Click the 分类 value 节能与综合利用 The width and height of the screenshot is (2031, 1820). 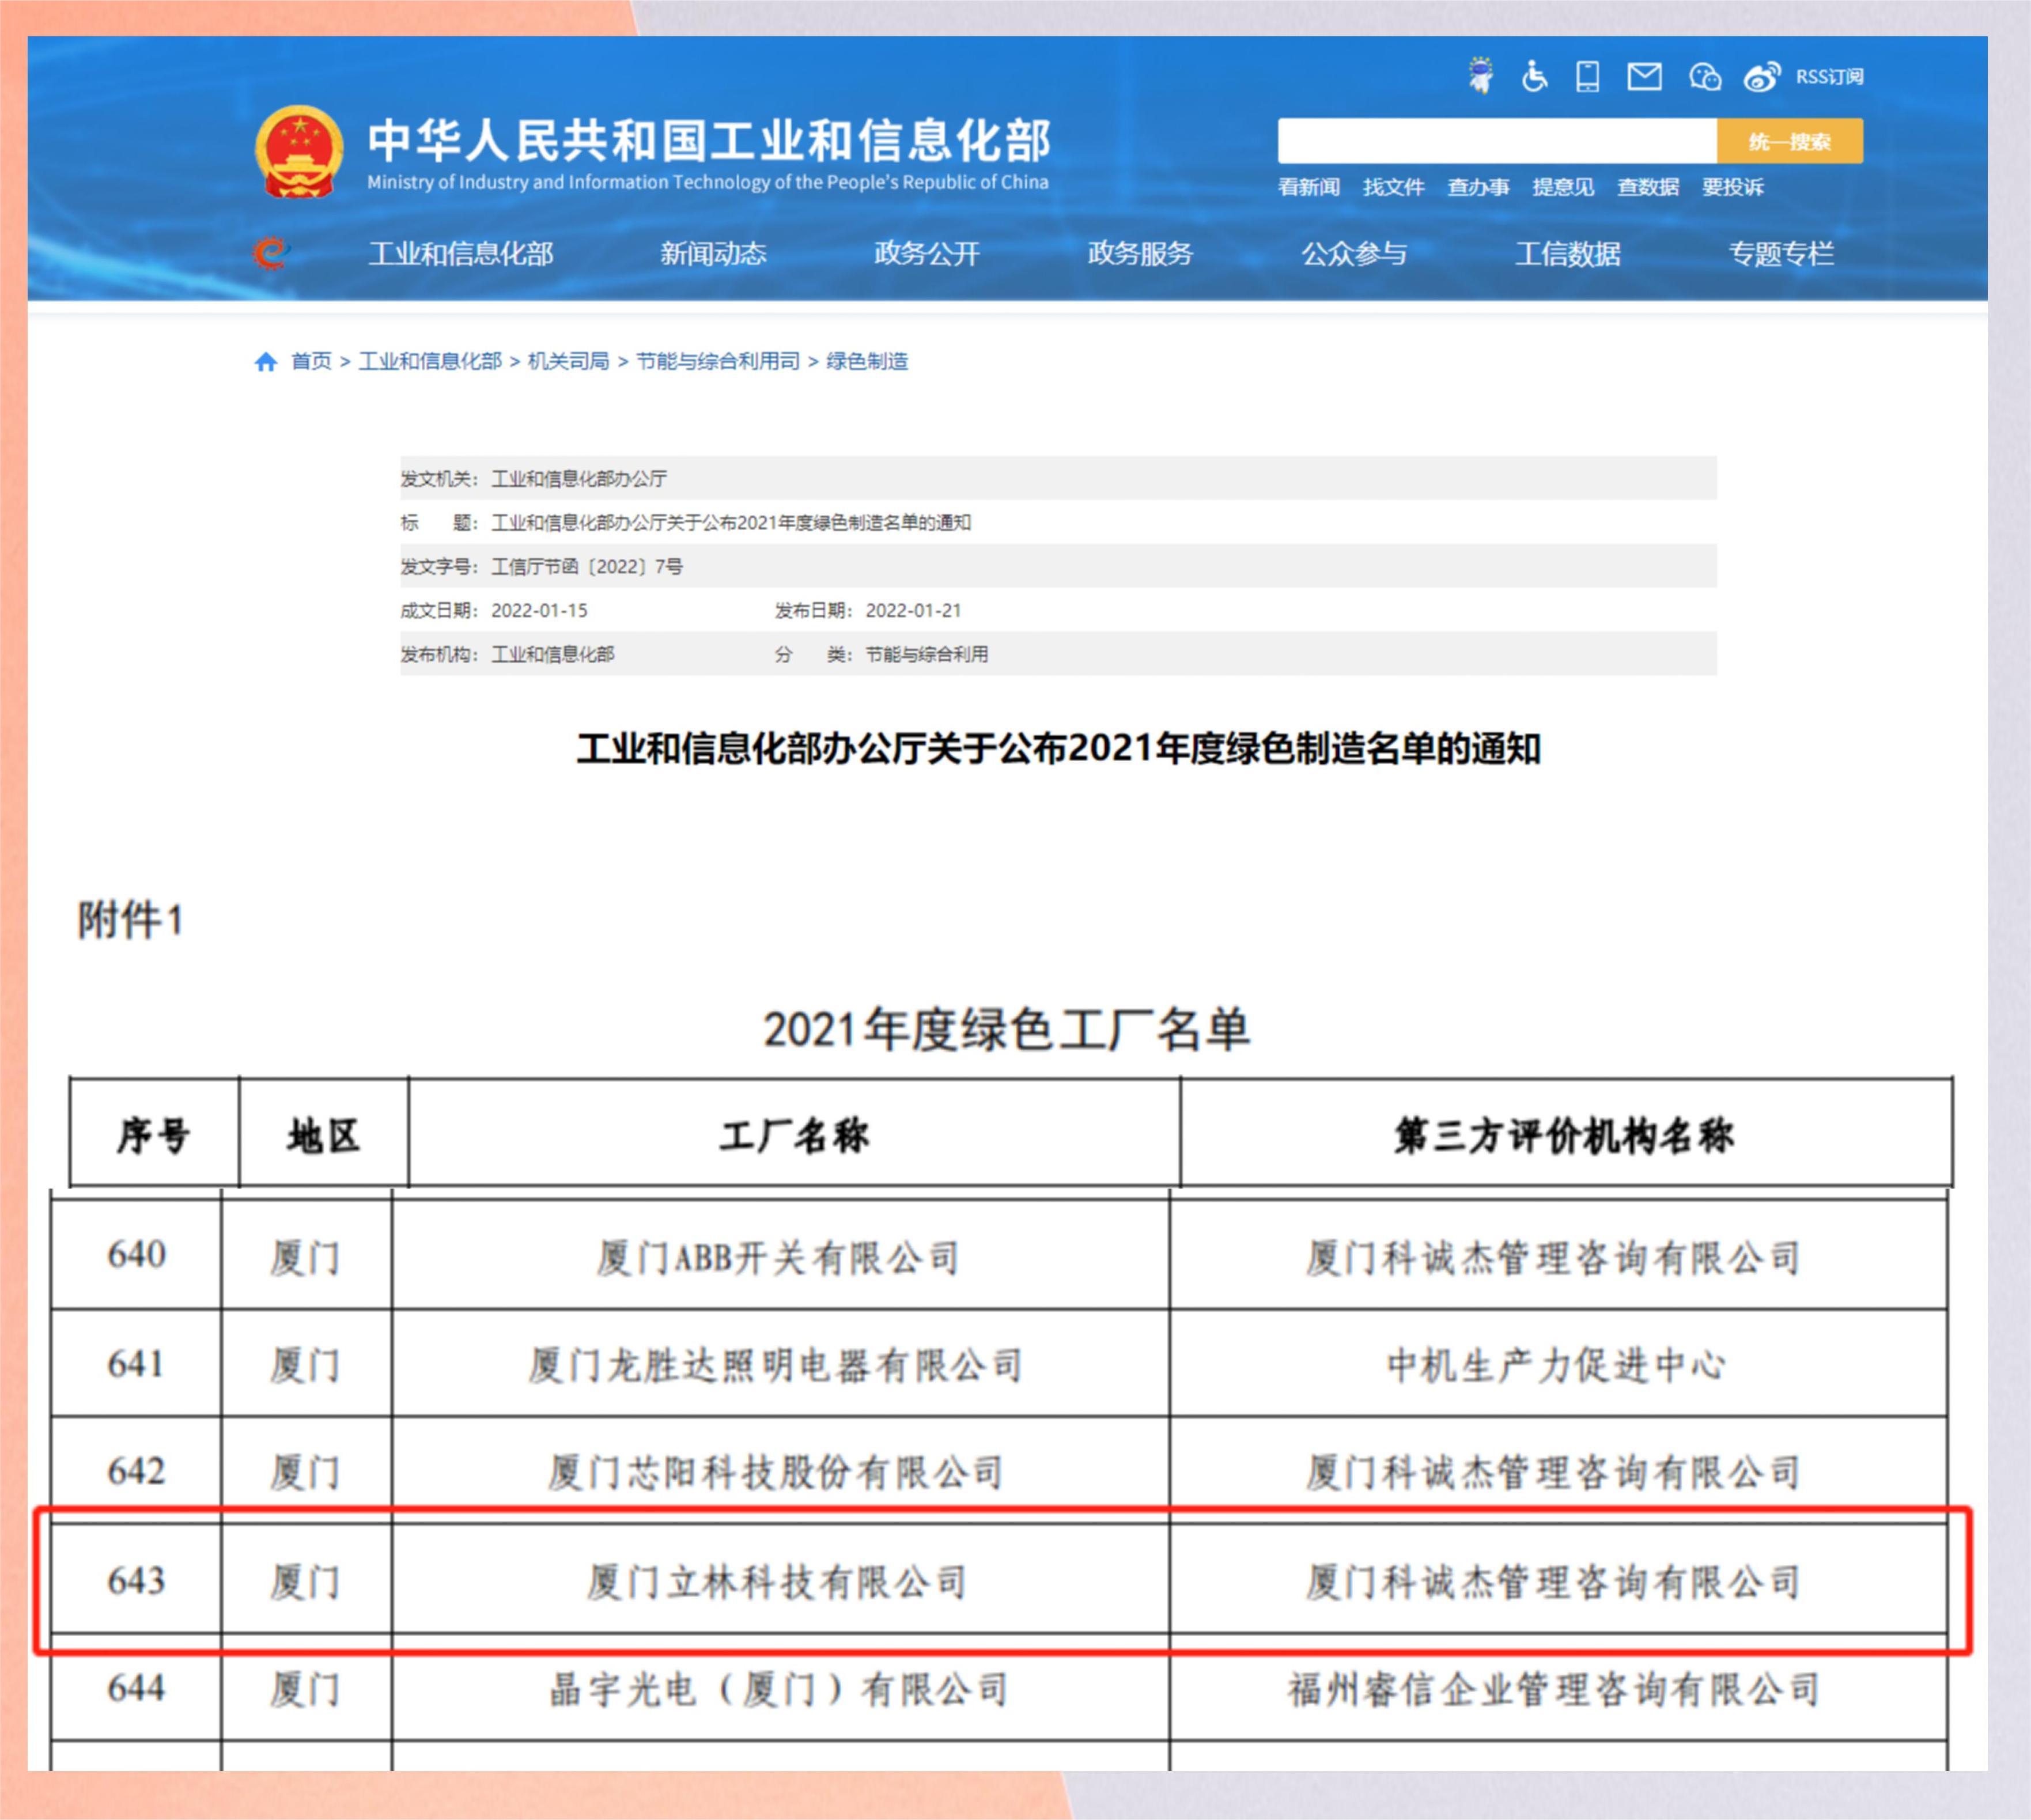click(926, 654)
